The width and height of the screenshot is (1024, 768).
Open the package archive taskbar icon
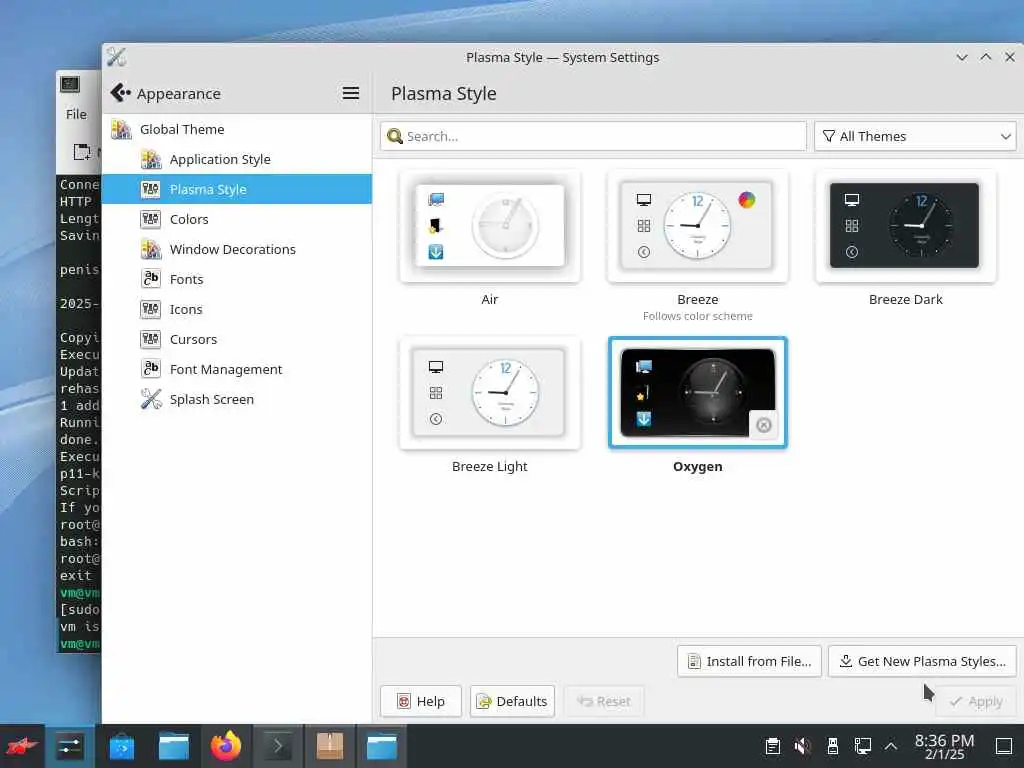point(330,746)
